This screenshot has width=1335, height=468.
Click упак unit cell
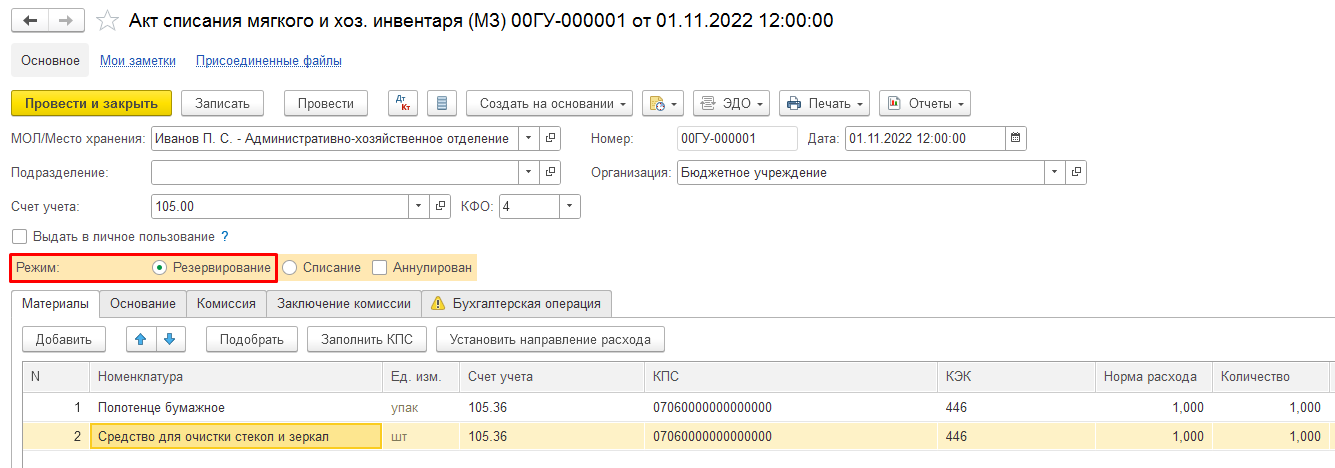pos(421,408)
